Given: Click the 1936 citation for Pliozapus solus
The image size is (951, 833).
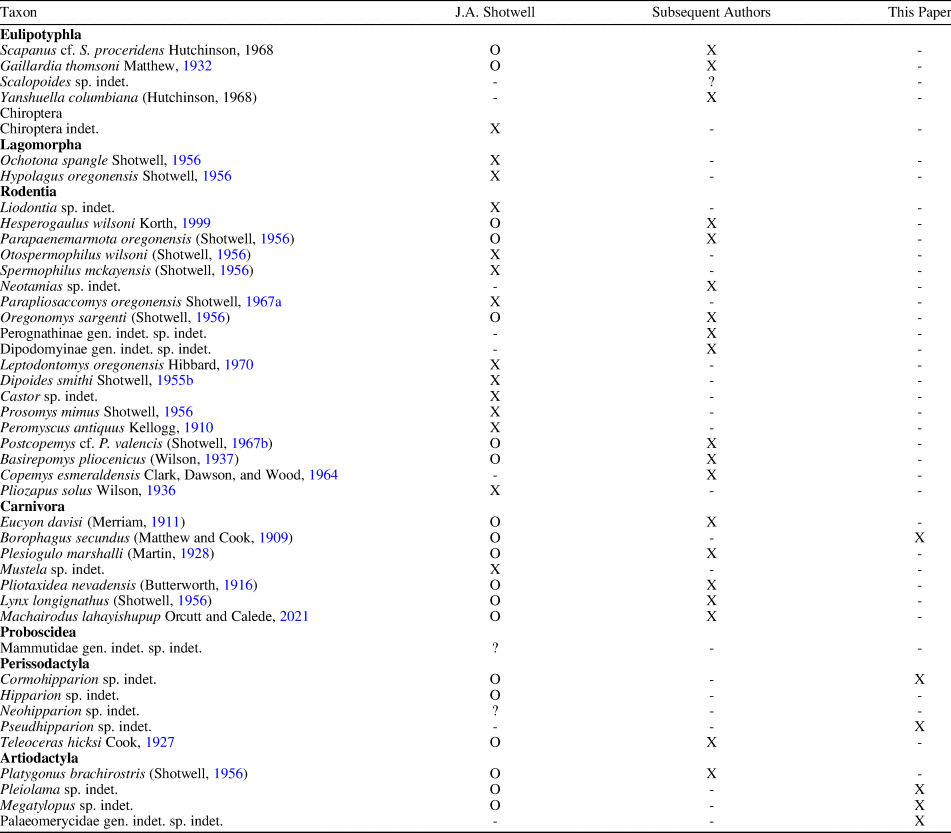Looking at the screenshot, I should (161, 491).
